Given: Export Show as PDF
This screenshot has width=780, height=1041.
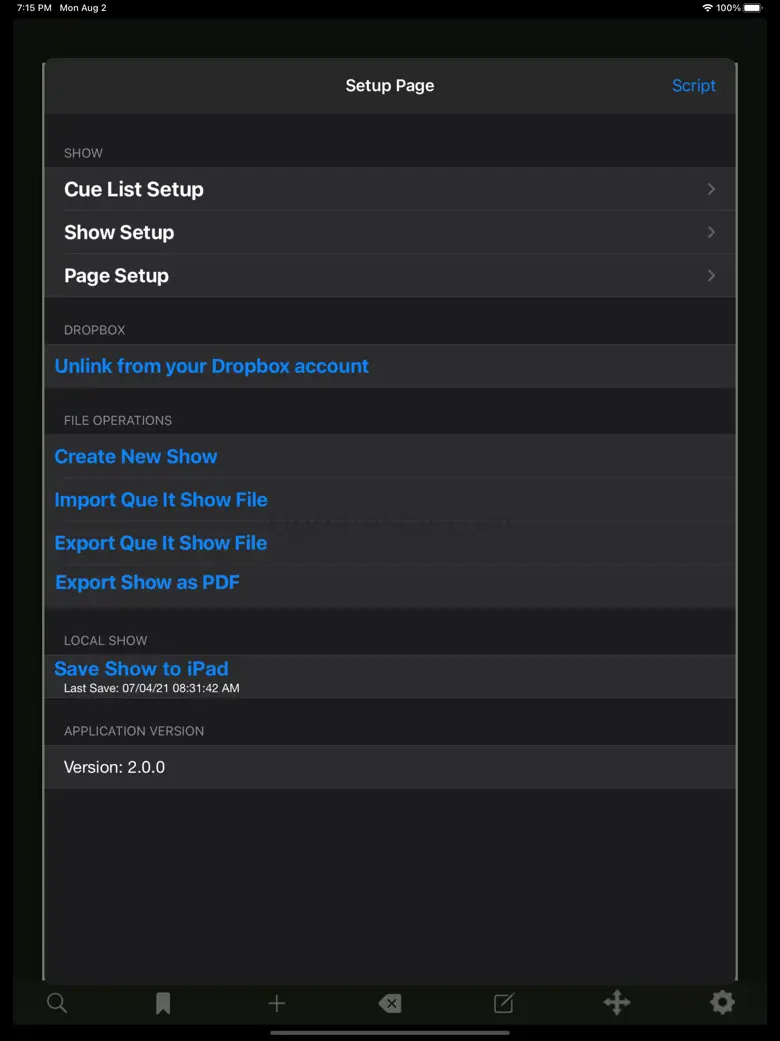Looking at the screenshot, I should (x=148, y=583).
